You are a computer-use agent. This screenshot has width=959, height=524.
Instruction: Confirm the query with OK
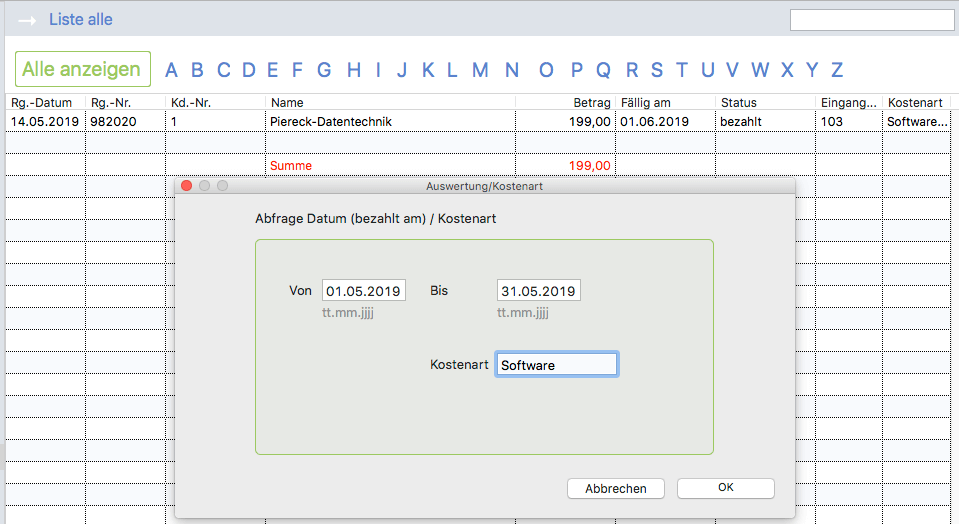coord(725,488)
